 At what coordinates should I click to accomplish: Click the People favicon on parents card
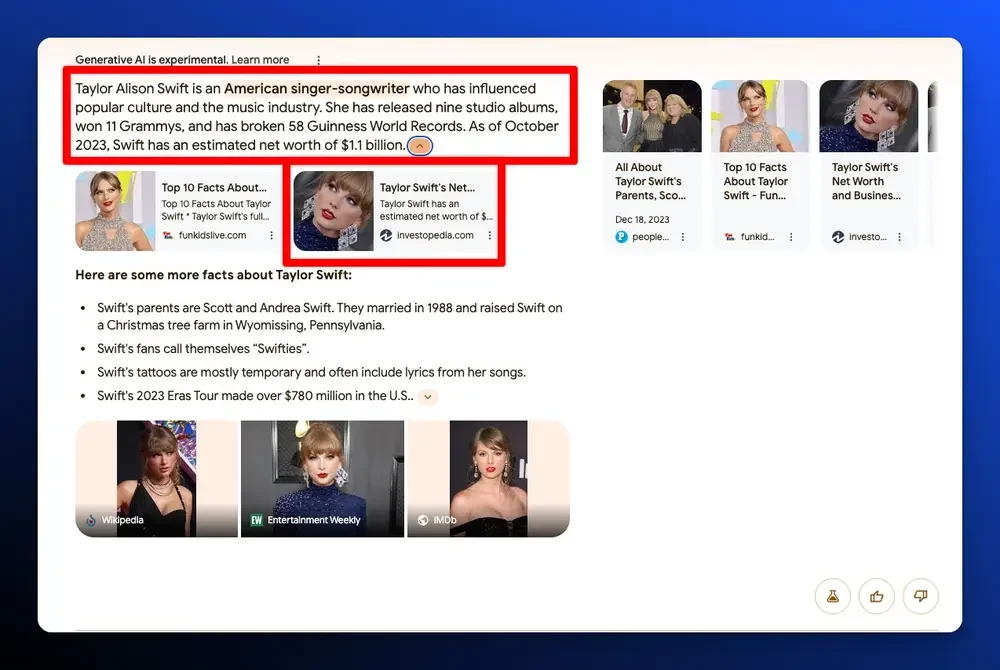(x=621, y=237)
